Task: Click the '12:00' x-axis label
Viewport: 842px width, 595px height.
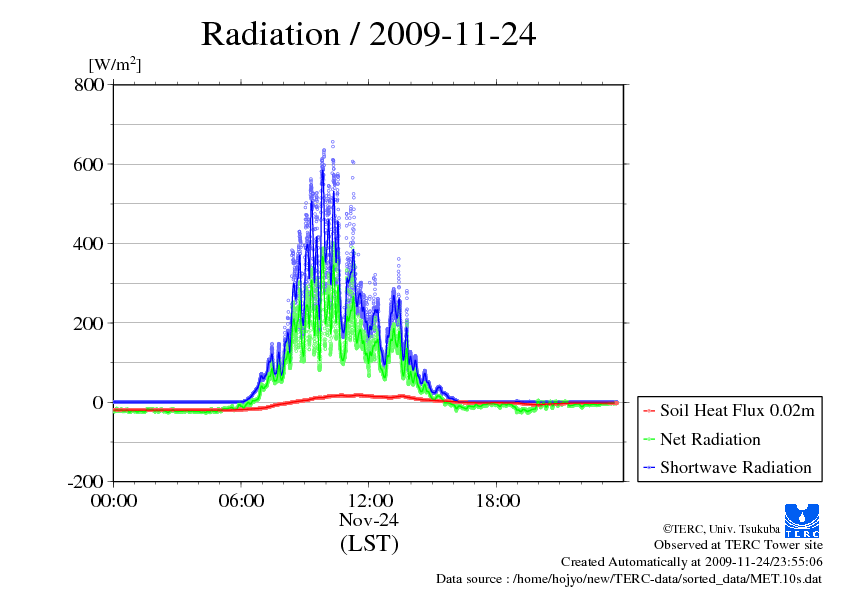Action: coord(369,501)
